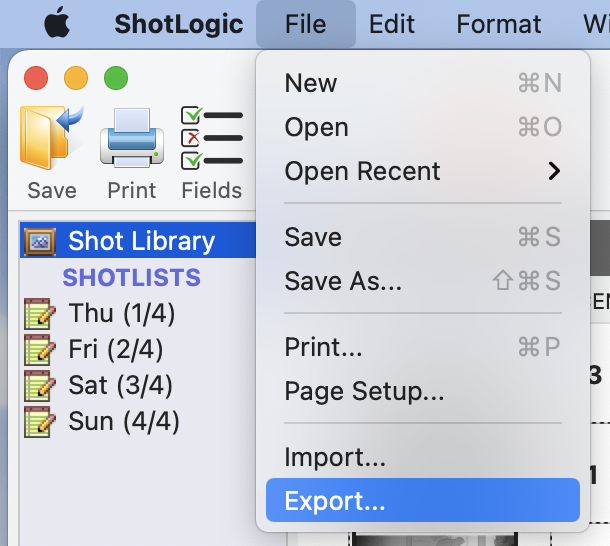
Task: Open the Fri (2/4) shotlist notepad icon
Action: [x=40, y=349]
